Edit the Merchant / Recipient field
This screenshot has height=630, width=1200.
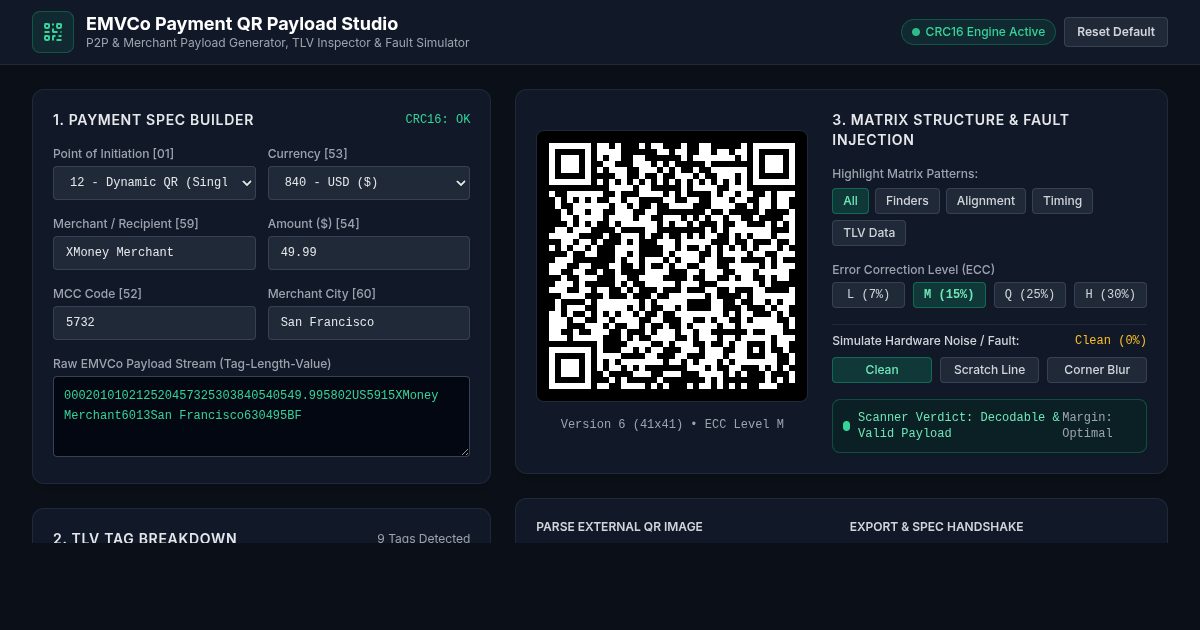(x=154, y=253)
